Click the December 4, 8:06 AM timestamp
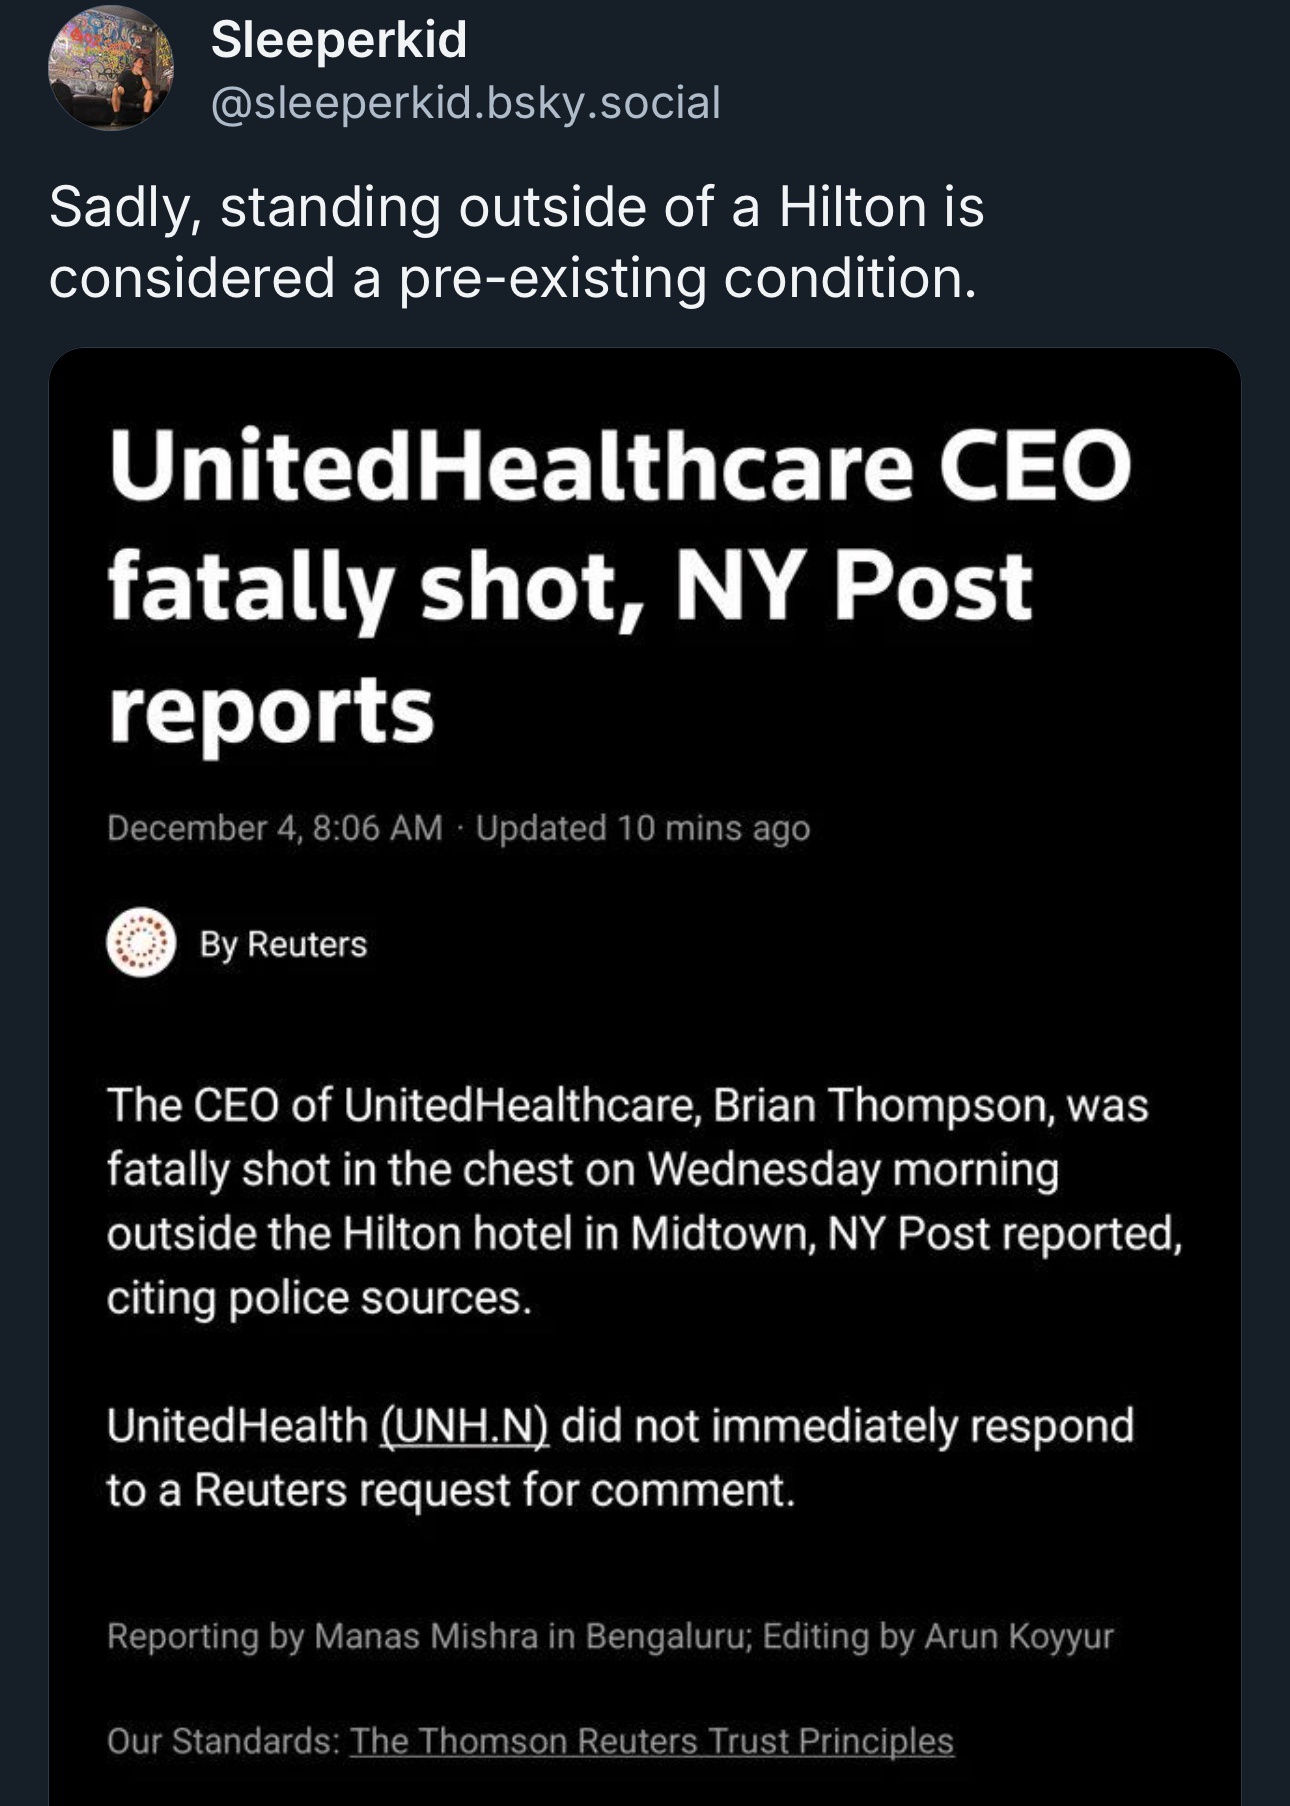Image resolution: width=1290 pixels, height=1806 pixels. coord(275,828)
